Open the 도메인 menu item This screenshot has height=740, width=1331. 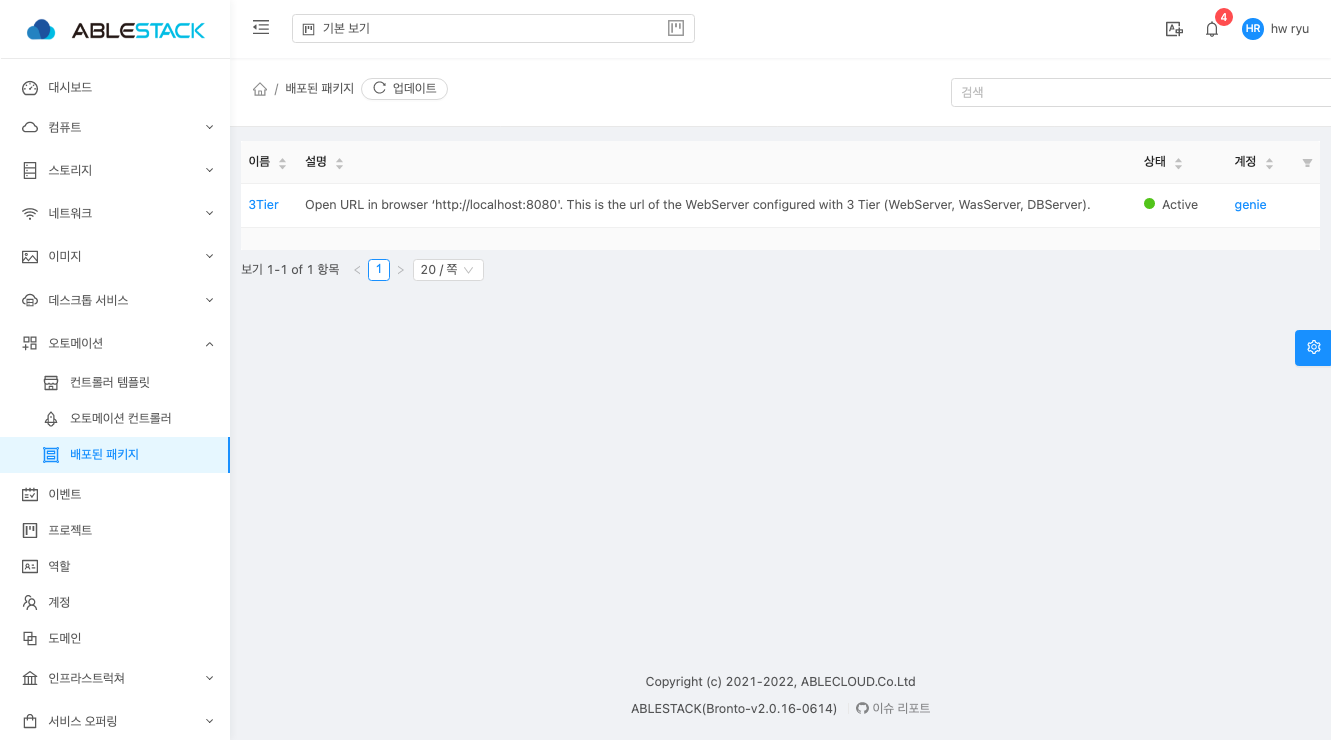tap(115, 639)
